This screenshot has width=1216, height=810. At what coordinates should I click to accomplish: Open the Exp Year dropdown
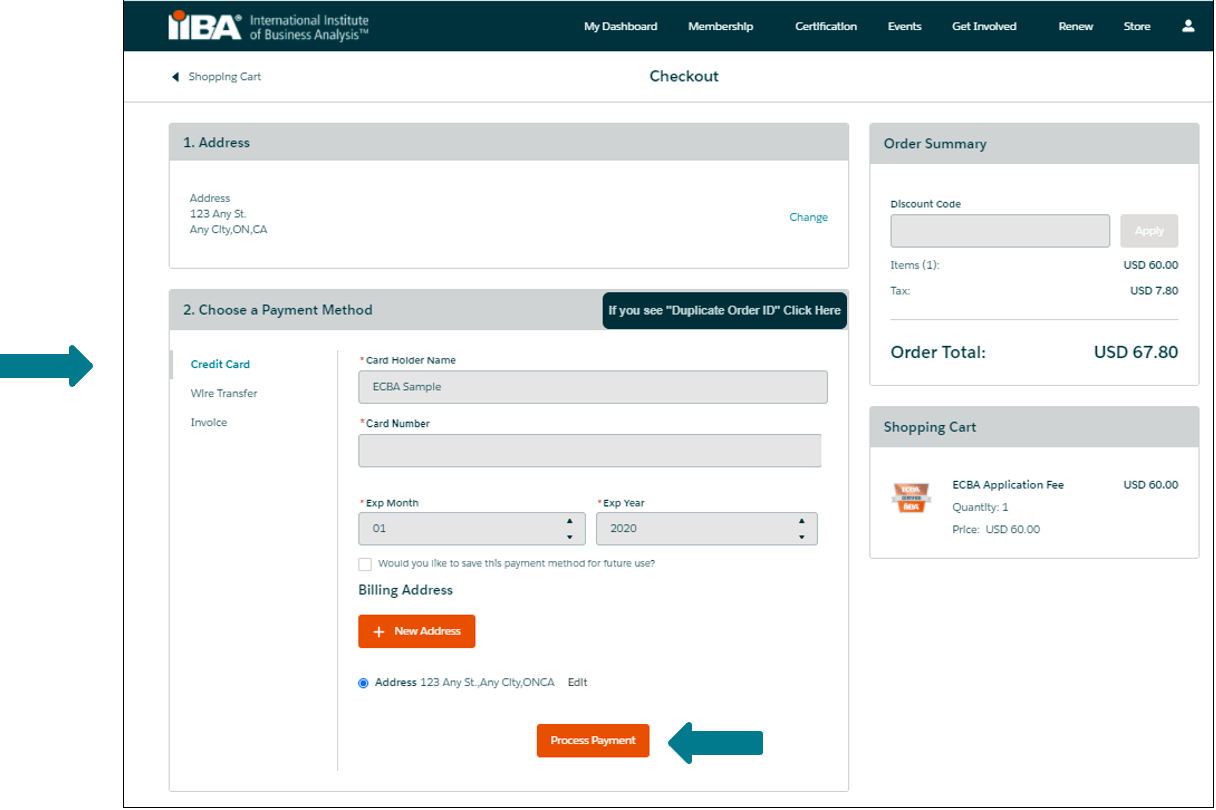[x=707, y=529]
